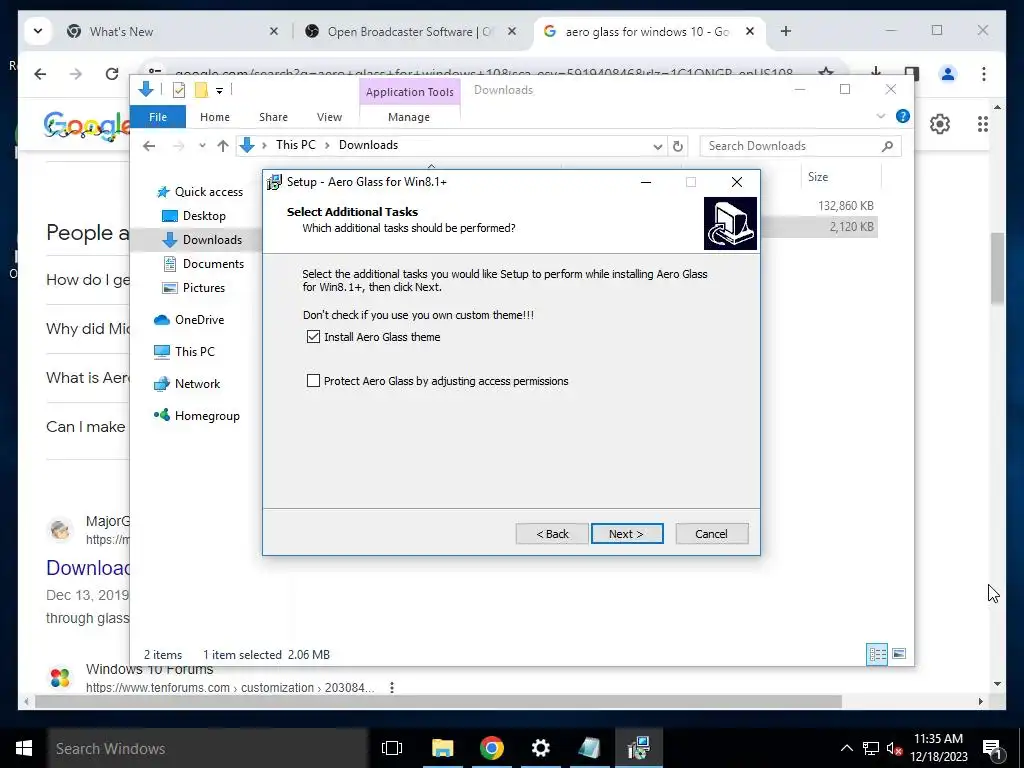Open Chrome from taskbar
This screenshot has width=1024, height=768.
[x=491, y=748]
